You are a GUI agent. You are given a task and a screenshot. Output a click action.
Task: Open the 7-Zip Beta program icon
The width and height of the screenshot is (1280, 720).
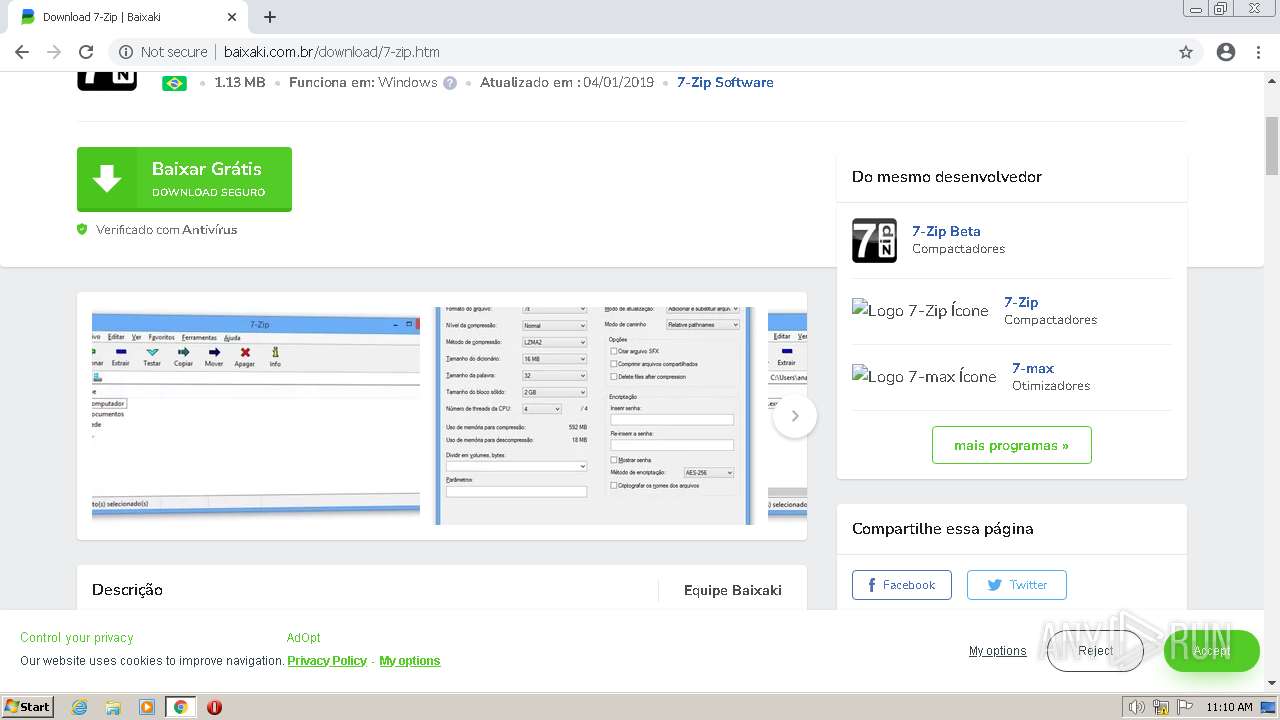coord(874,240)
